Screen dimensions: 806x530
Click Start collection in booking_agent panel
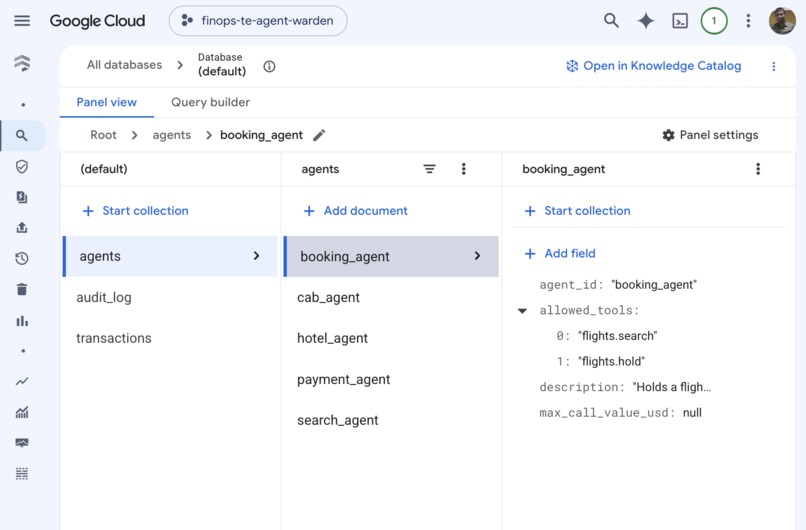pos(577,211)
